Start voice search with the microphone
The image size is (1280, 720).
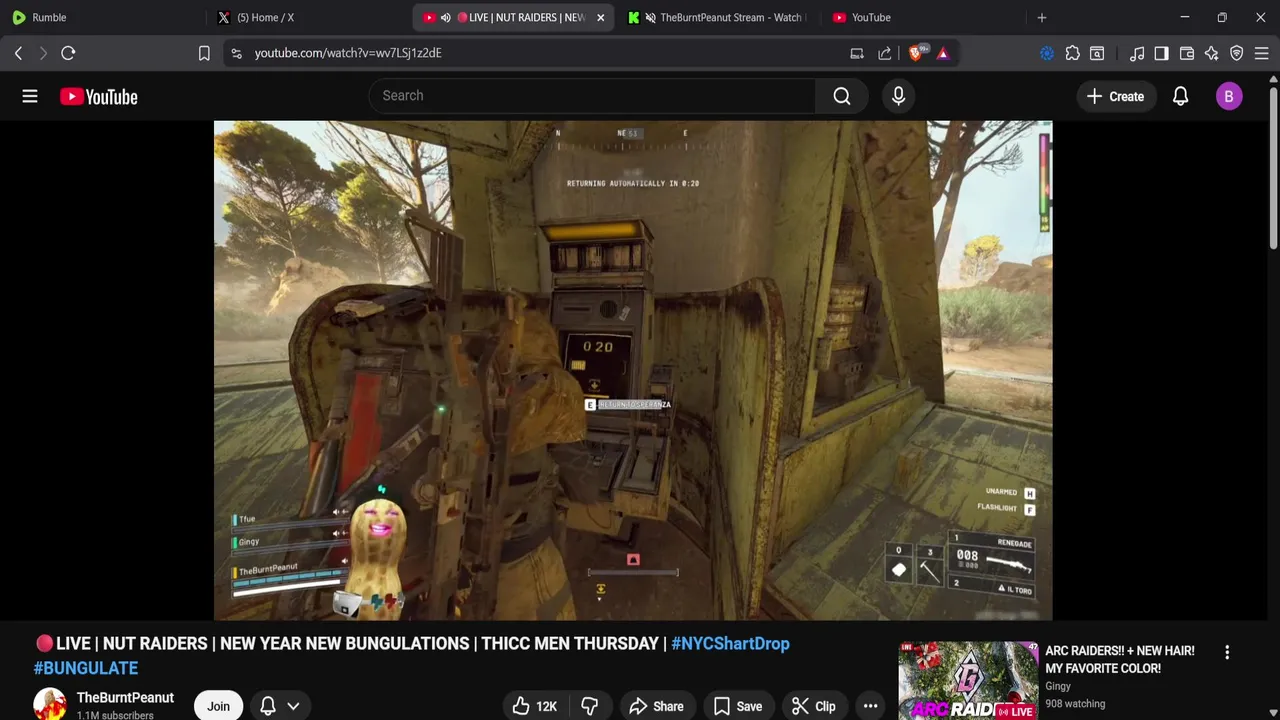(x=898, y=96)
